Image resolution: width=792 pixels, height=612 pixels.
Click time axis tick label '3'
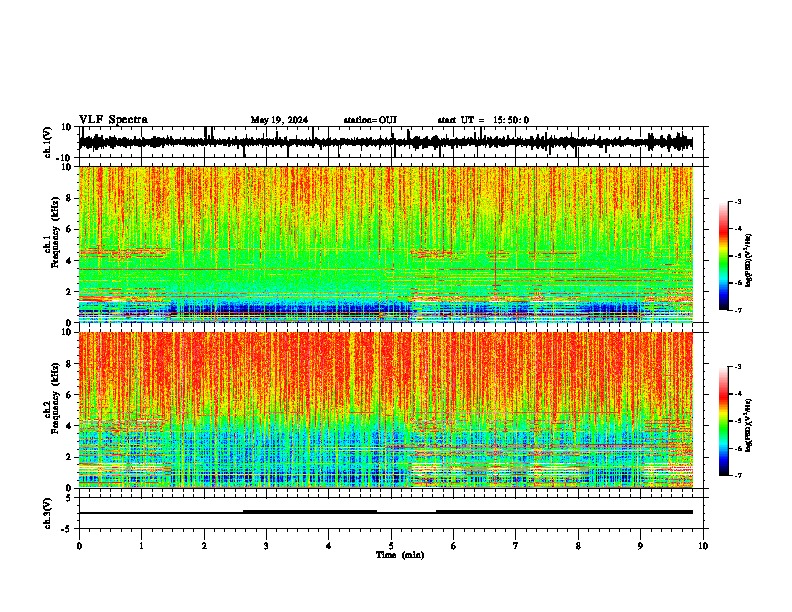pyautogui.click(x=266, y=546)
